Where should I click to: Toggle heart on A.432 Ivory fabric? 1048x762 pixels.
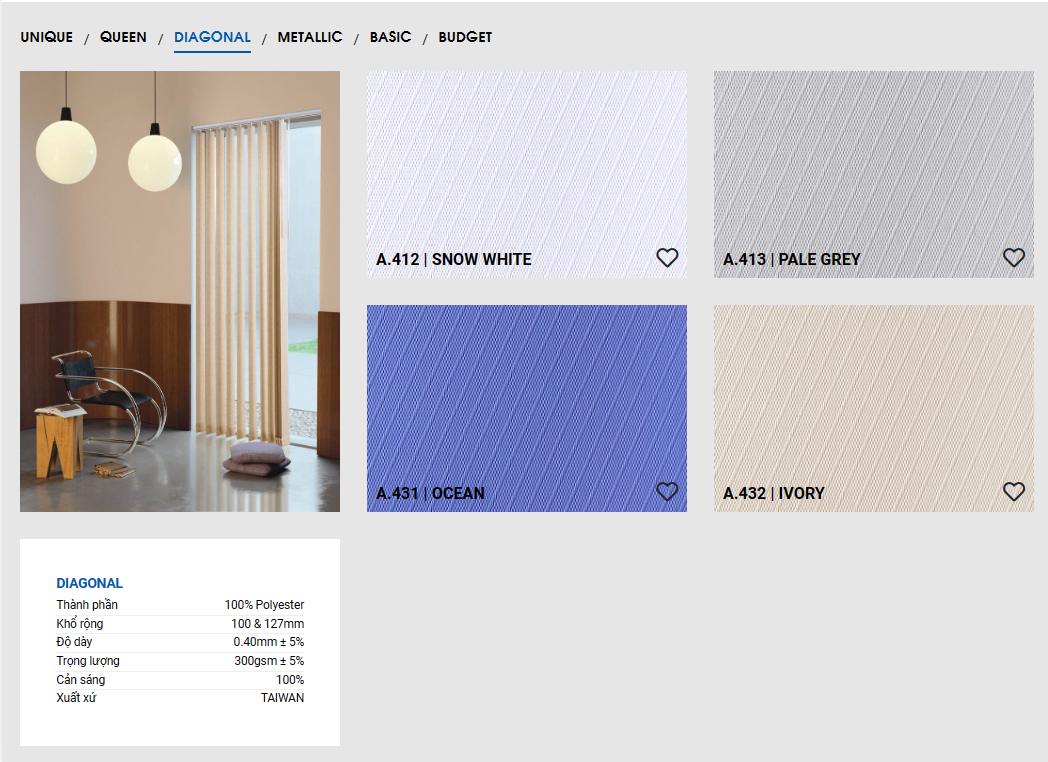pos(1014,491)
